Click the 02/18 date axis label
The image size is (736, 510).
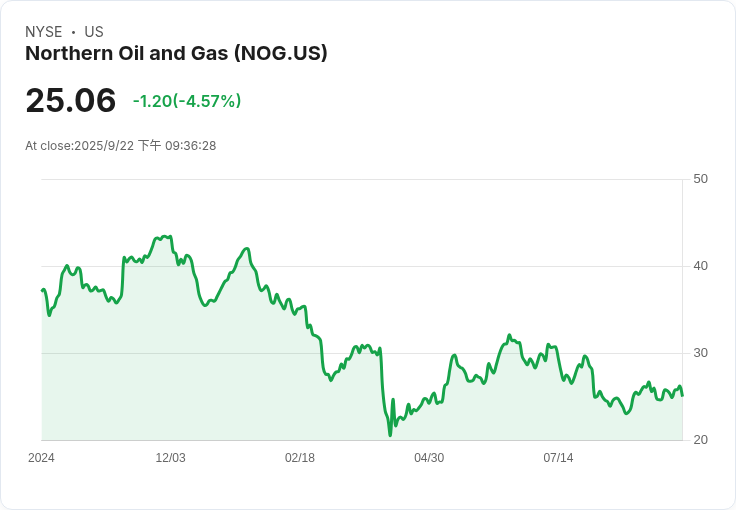pyautogui.click(x=299, y=458)
